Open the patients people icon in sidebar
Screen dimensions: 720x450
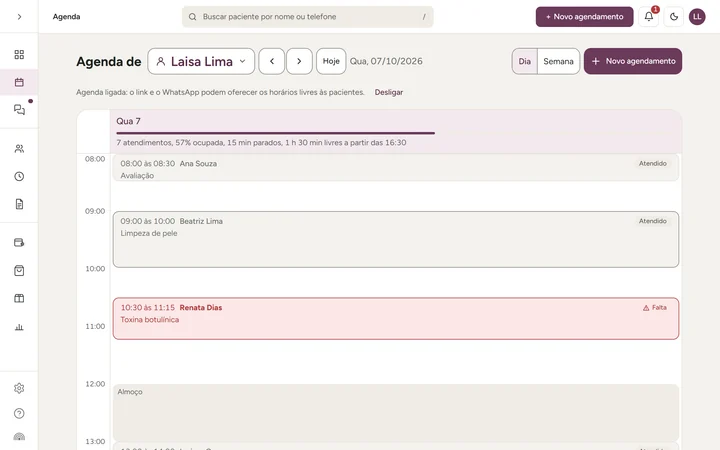19,149
